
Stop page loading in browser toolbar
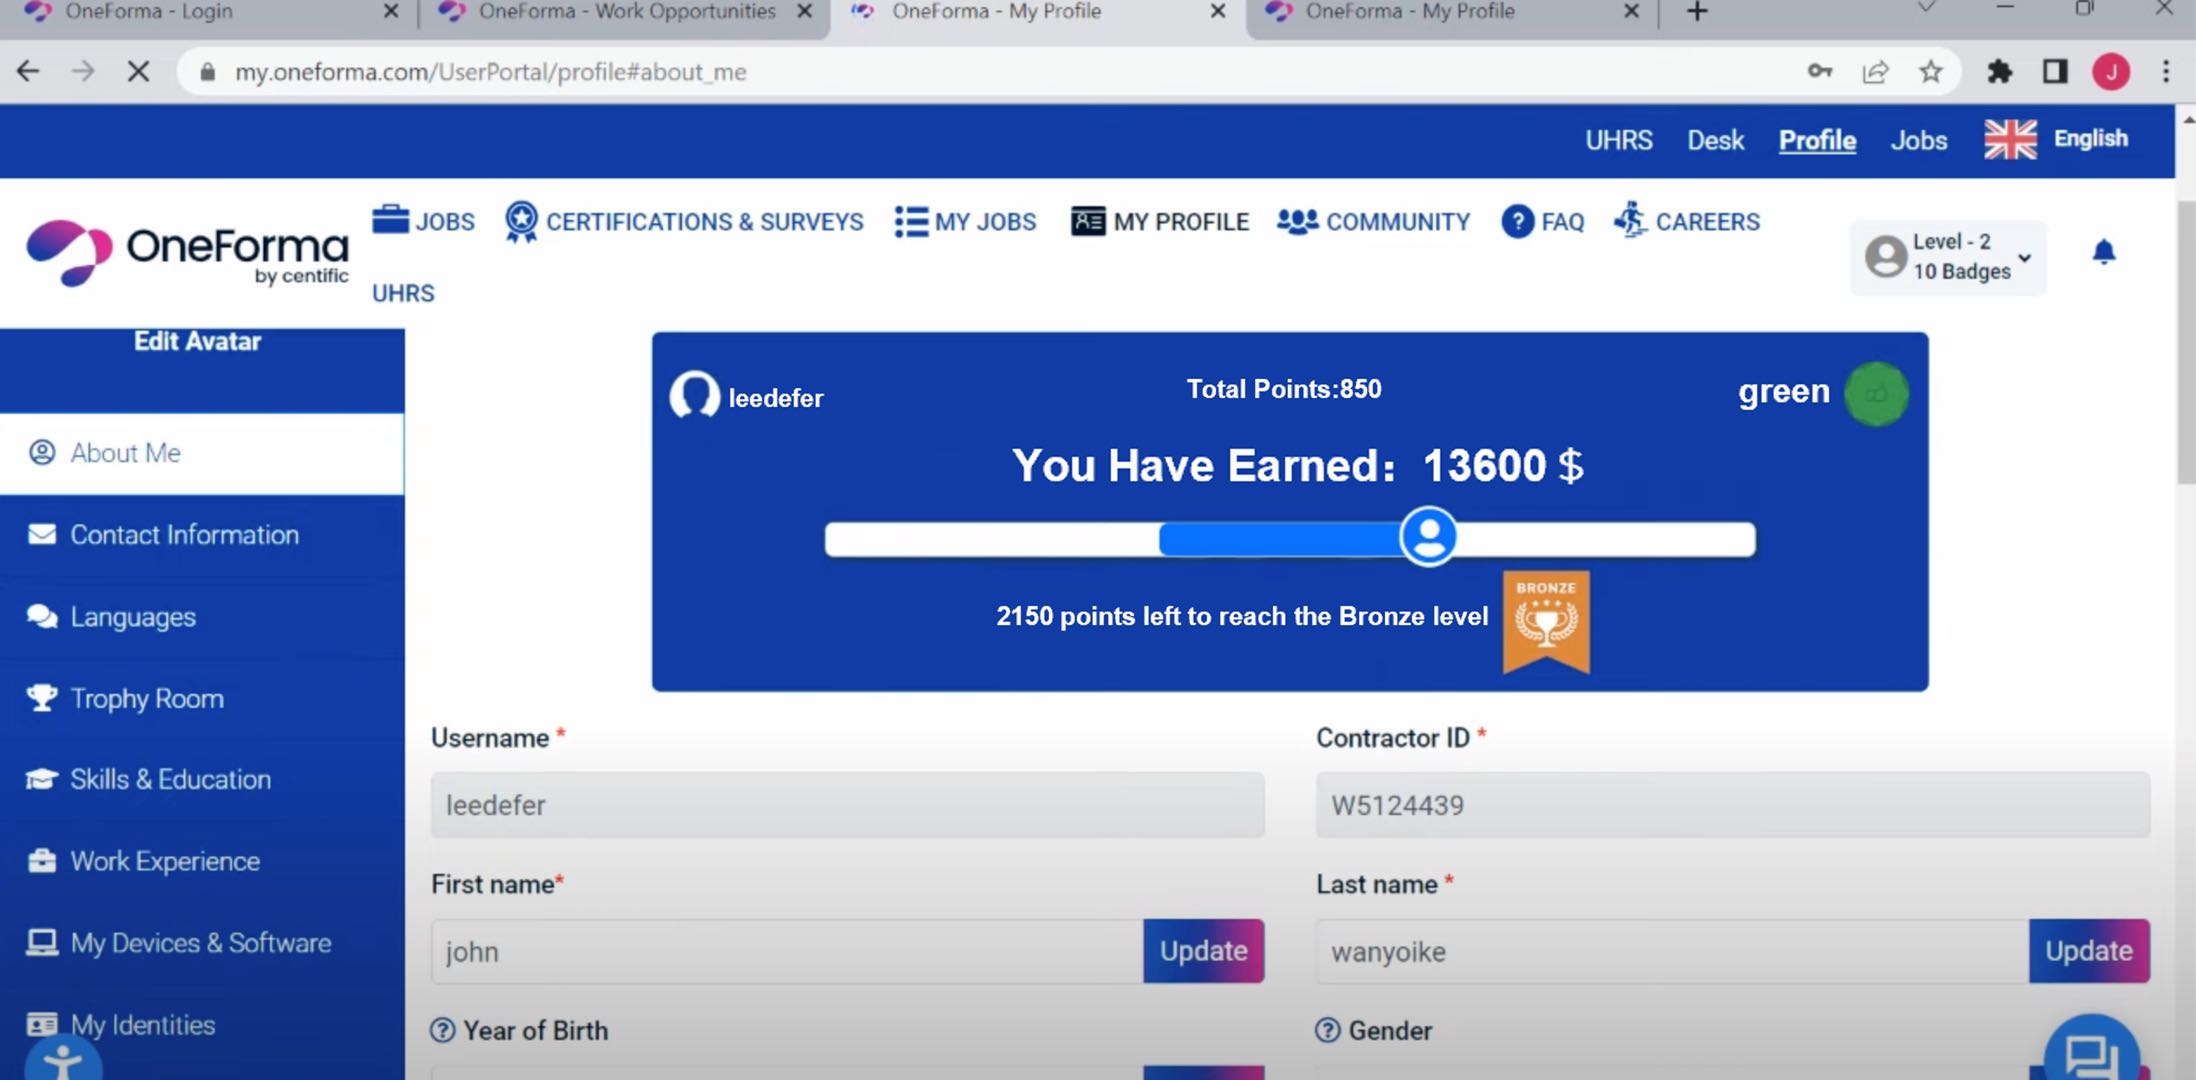[x=139, y=71]
